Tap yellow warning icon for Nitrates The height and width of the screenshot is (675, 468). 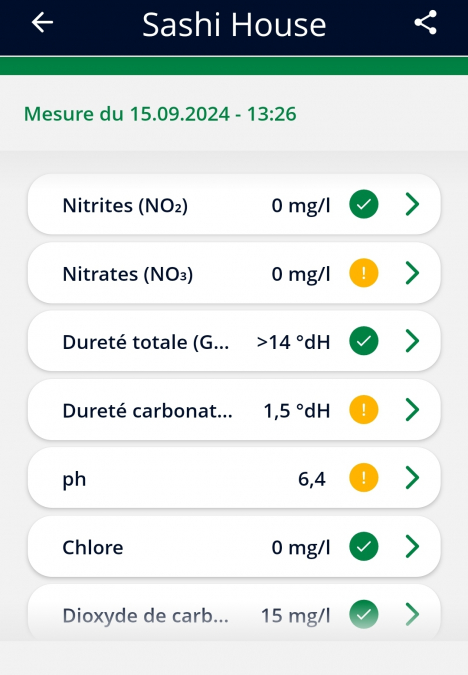click(364, 272)
